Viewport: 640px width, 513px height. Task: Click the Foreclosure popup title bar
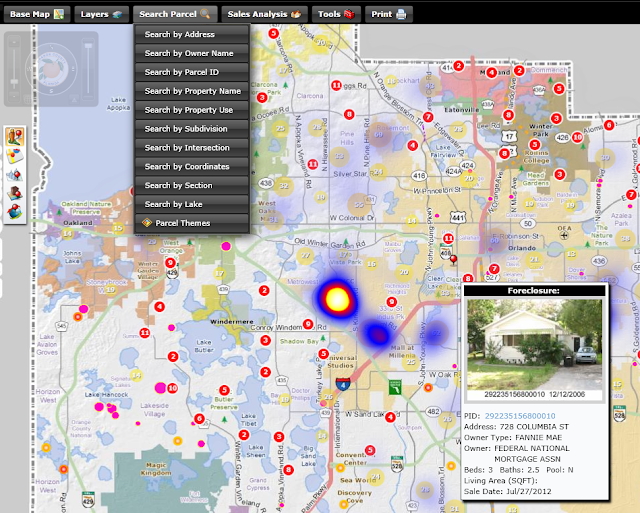point(534,291)
